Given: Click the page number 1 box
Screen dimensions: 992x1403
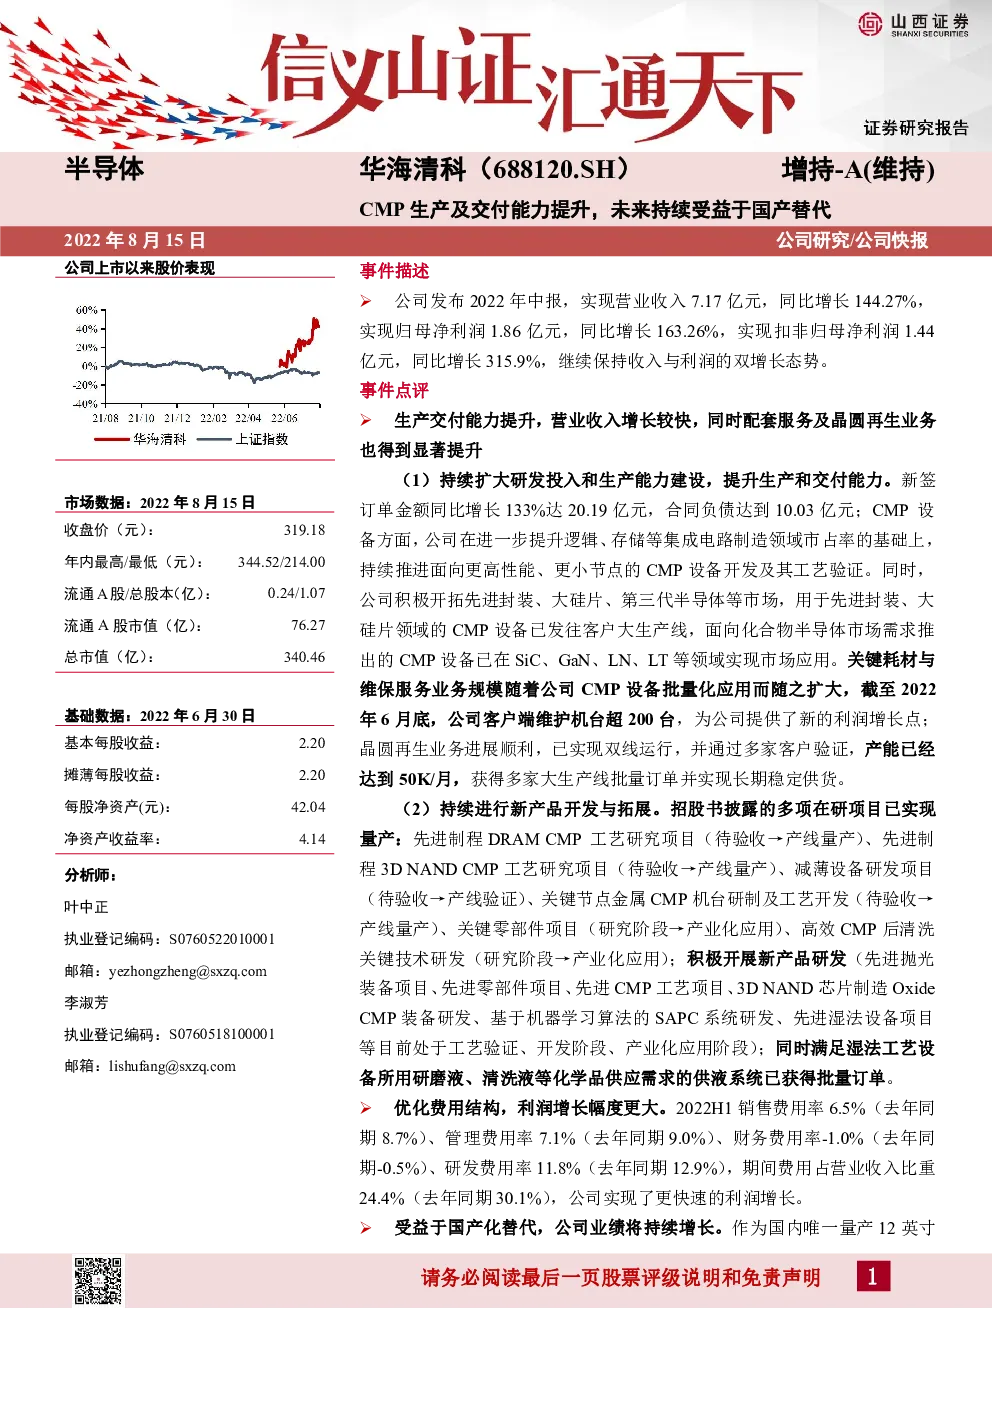Looking at the screenshot, I should click(873, 1276).
